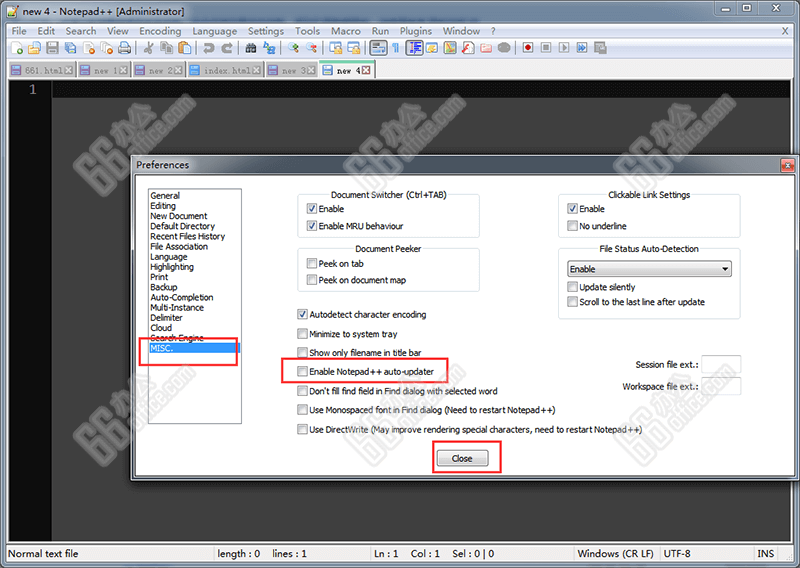The width and height of the screenshot is (800, 568).
Task: Zoom in using the toolbar icon
Action: coord(293,48)
